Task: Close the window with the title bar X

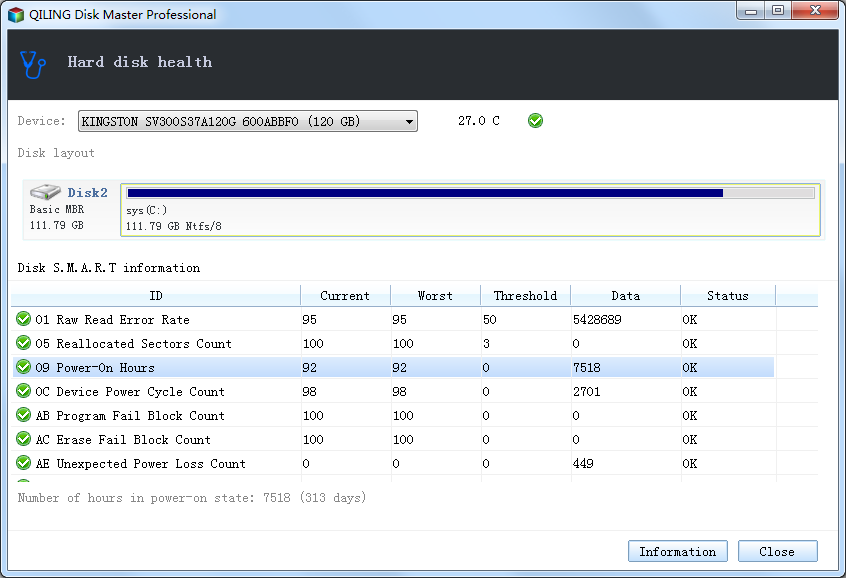Action: [815, 11]
